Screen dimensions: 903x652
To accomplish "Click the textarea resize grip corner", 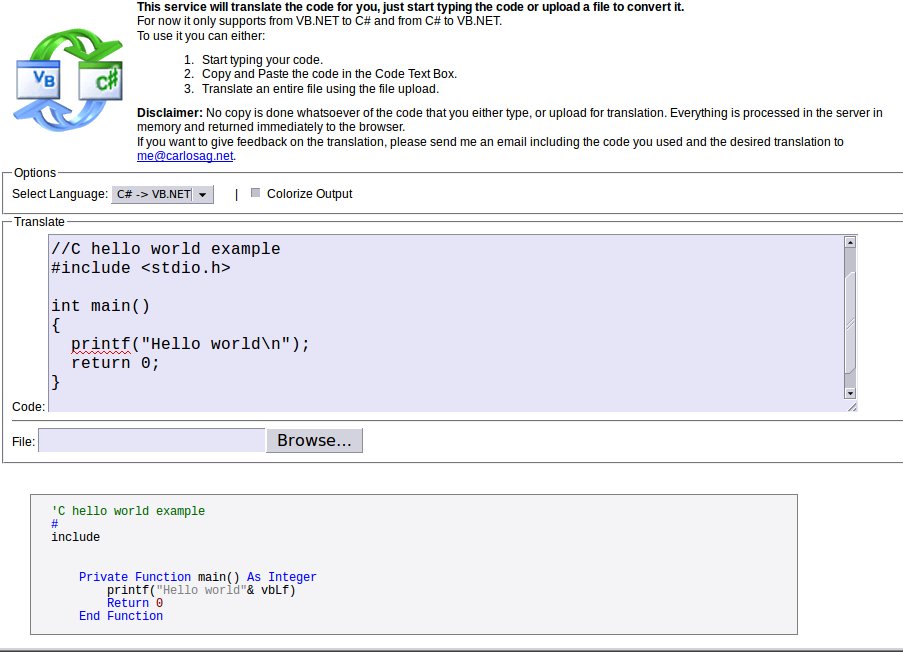I will tap(852, 407).
